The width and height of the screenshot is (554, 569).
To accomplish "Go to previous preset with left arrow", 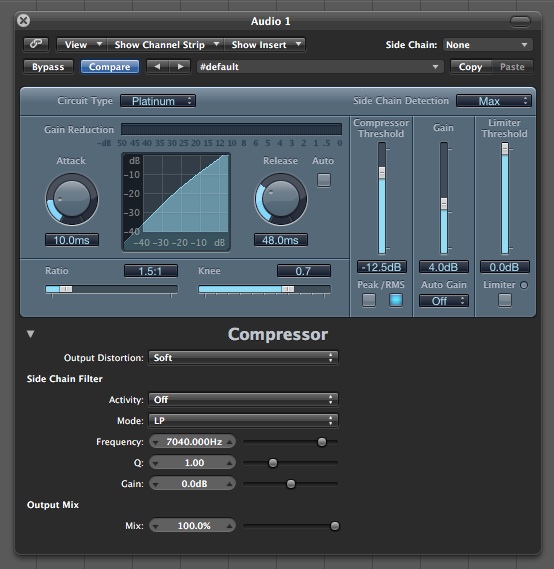I will click(x=157, y=67).
